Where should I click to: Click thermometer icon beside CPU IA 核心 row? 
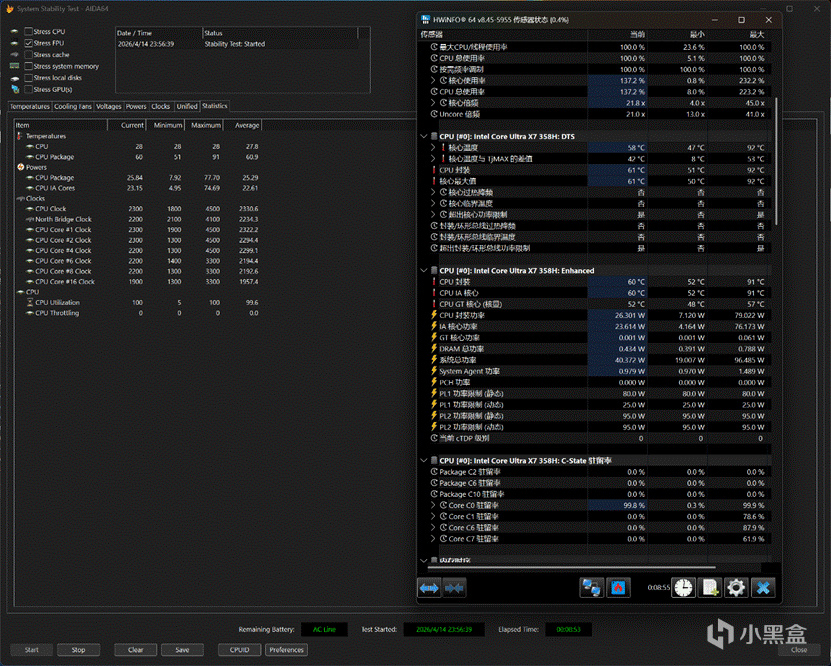(x=434, y=293)
